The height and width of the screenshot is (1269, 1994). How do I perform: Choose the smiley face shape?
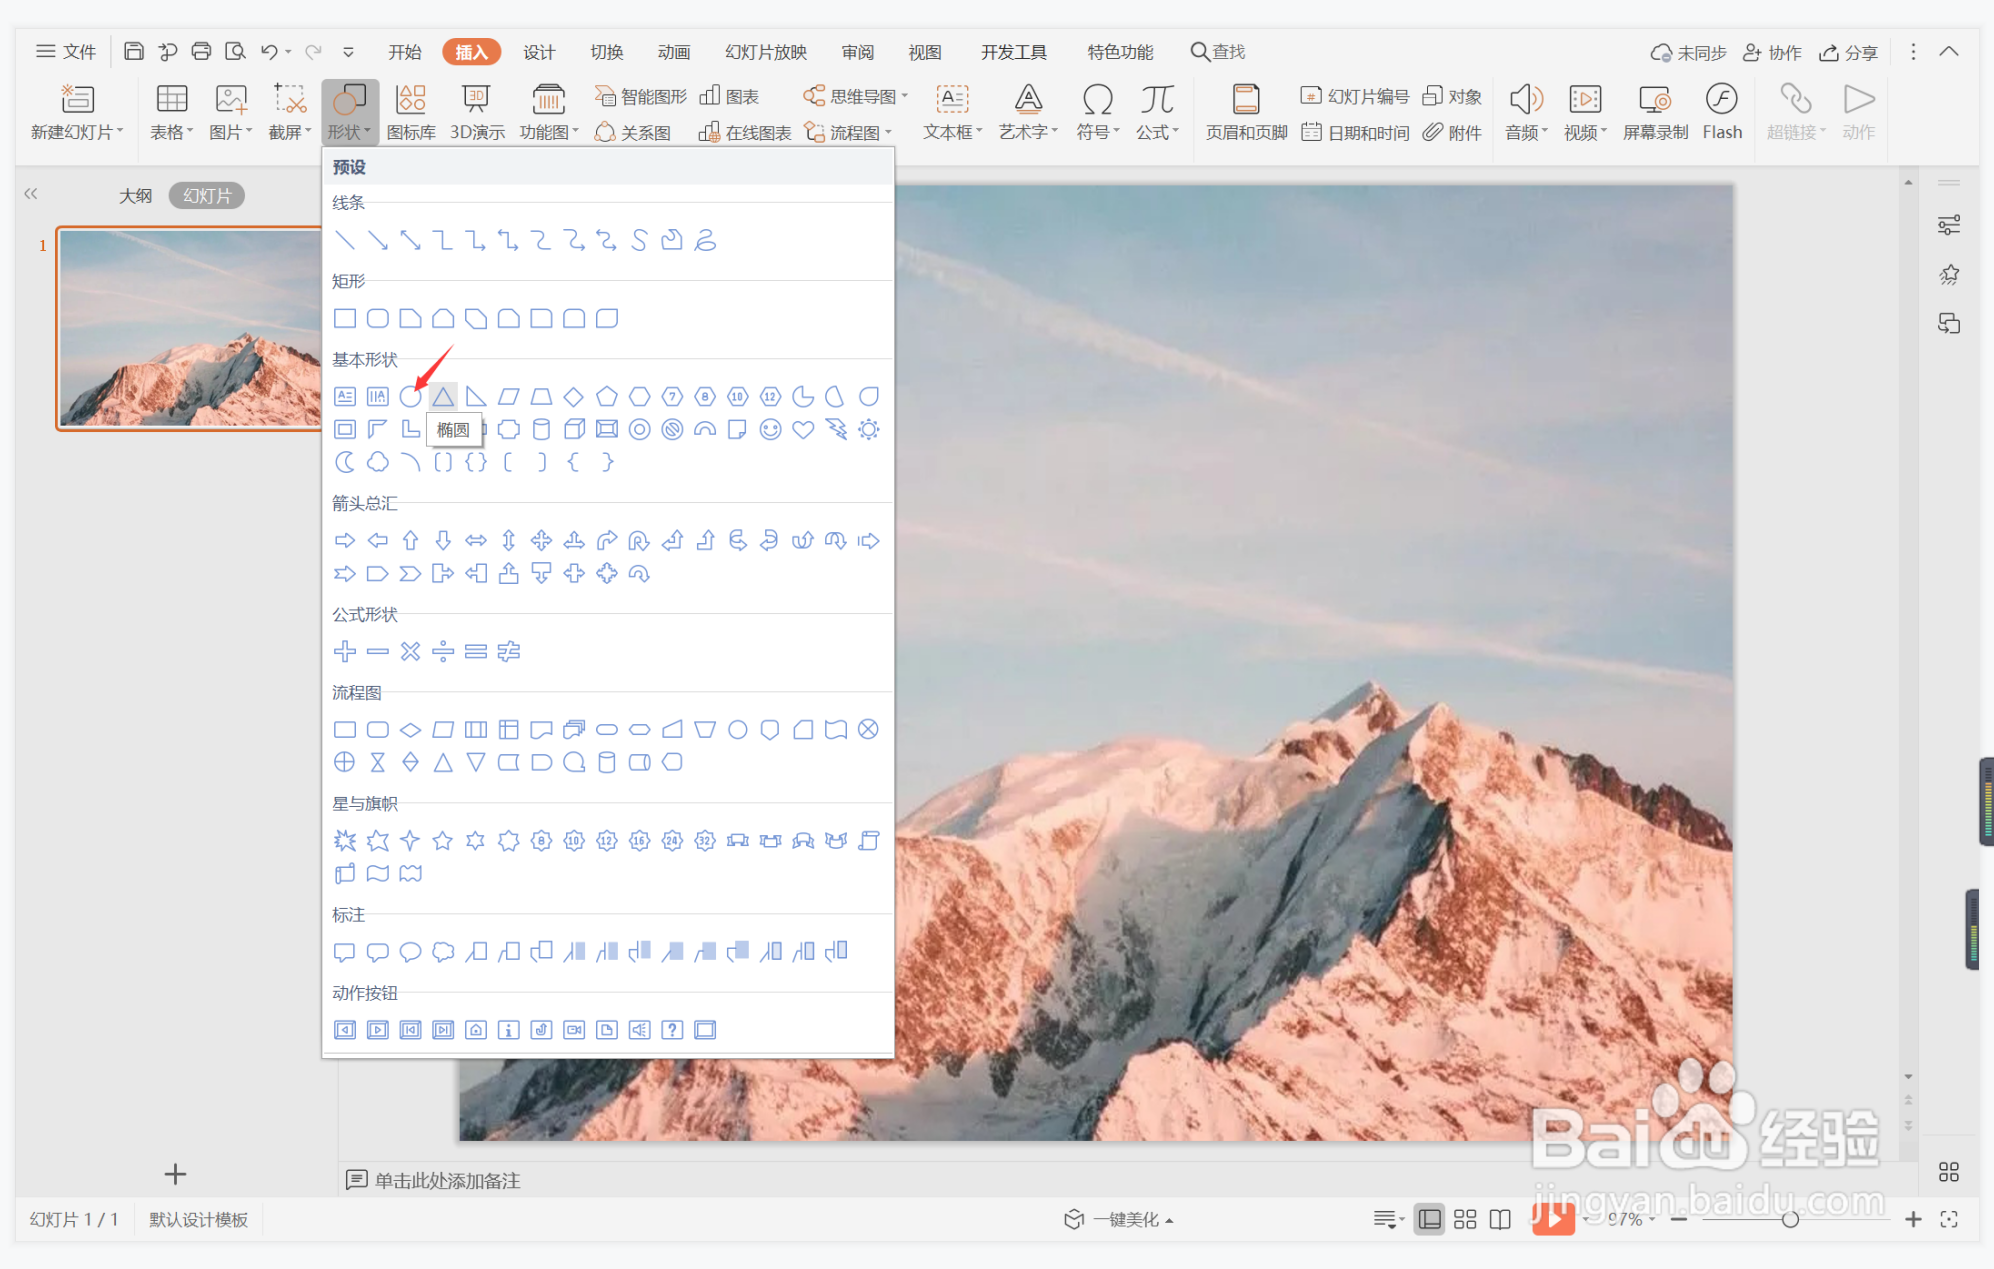click(x=770, y=430)
